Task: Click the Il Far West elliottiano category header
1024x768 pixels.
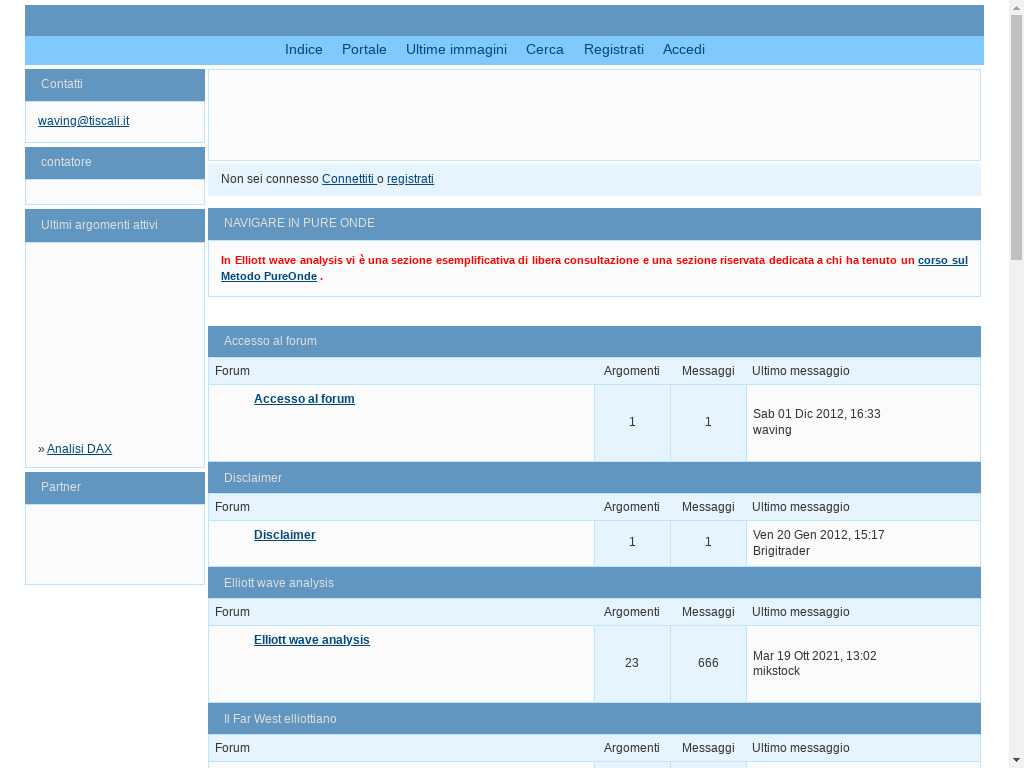Action: [280, 719]
